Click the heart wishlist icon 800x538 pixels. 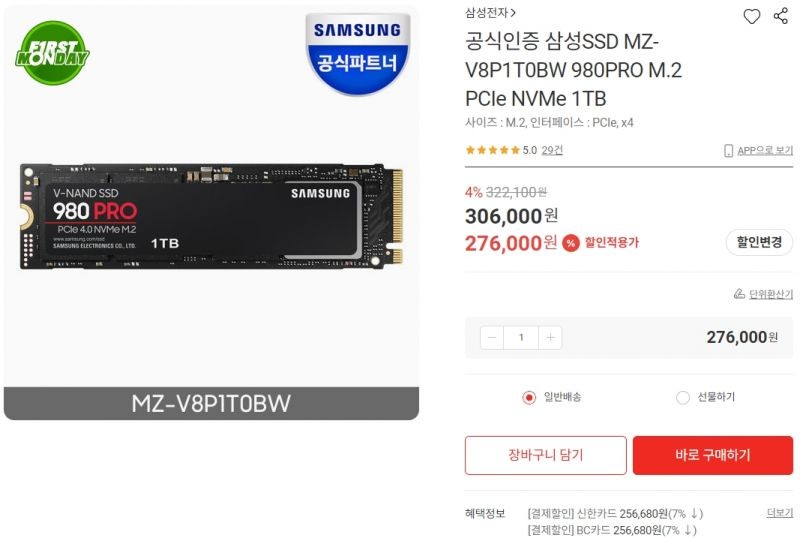click(x=751, y=16)
